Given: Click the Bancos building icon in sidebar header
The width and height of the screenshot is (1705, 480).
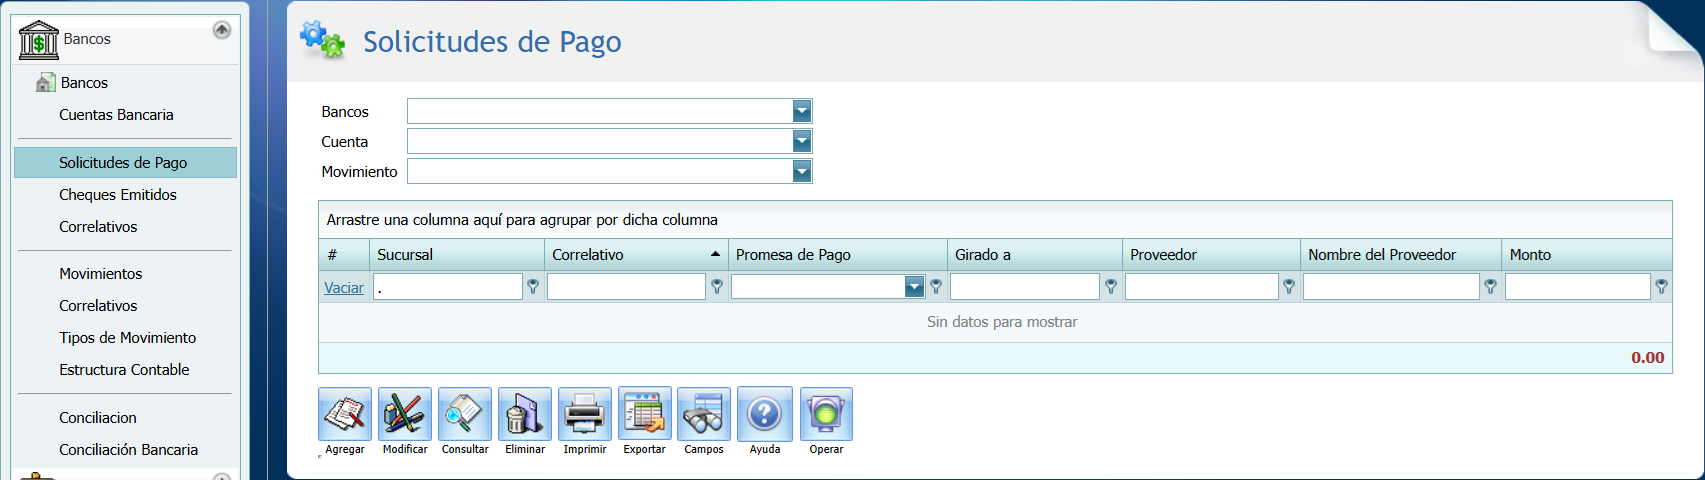Looking at the screenshot, I should click(x=39, y=40).
